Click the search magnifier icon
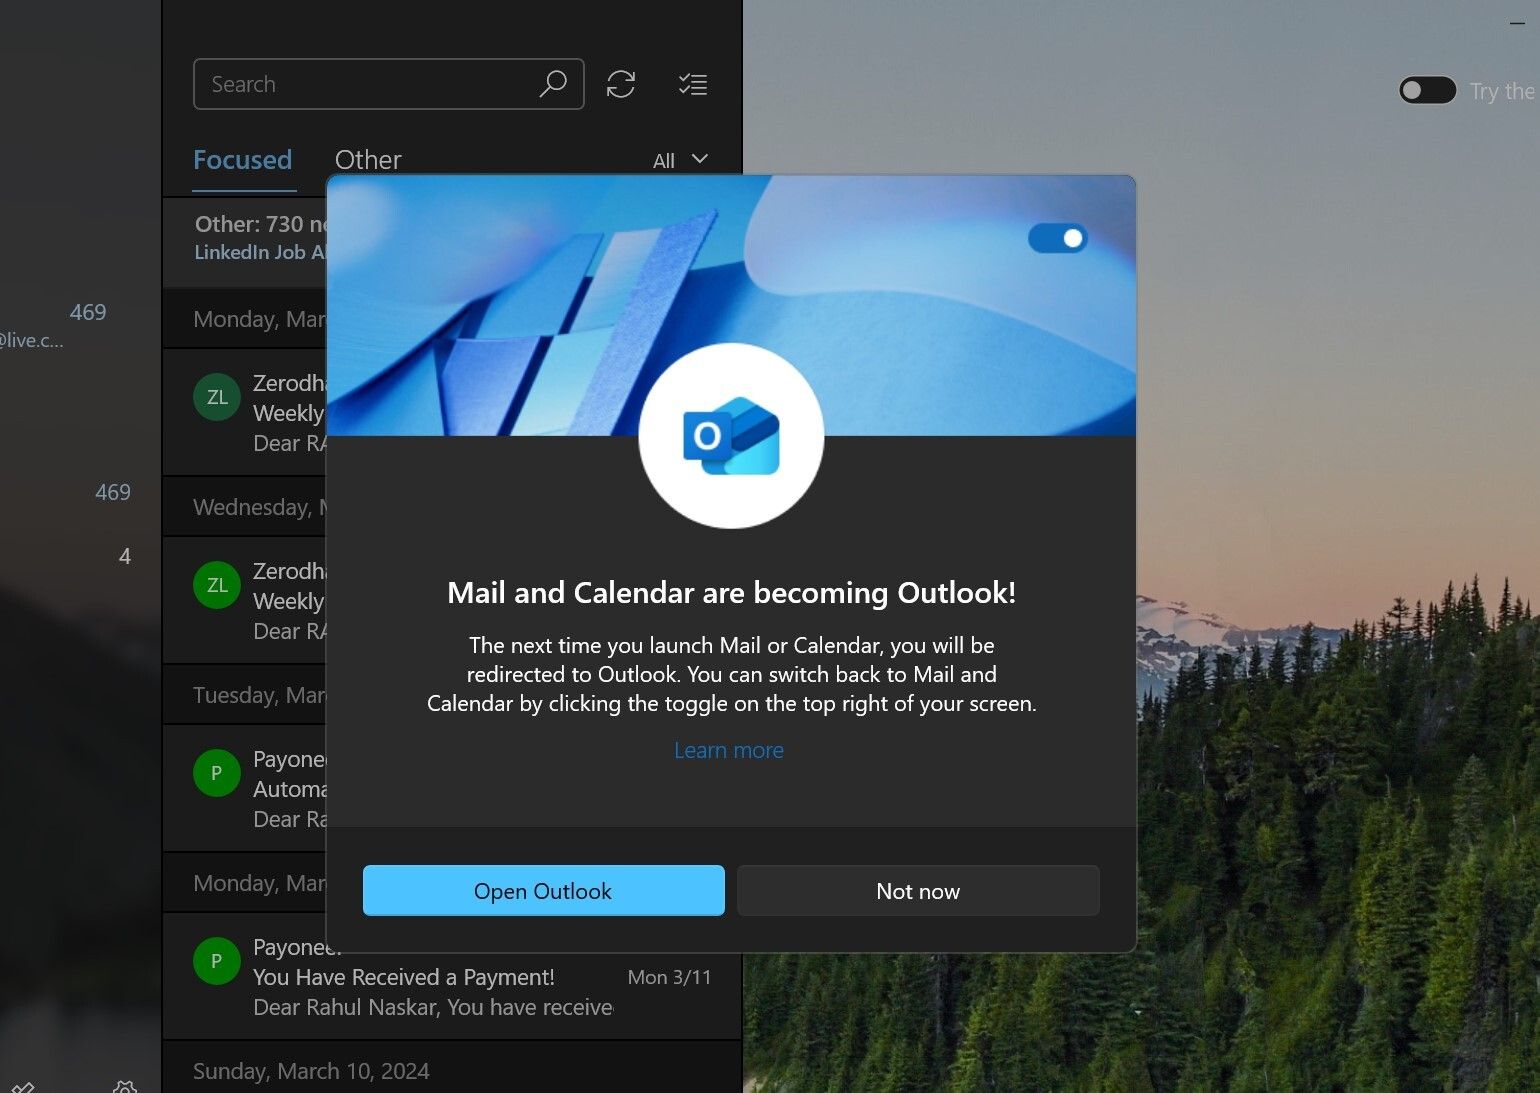The height and width of the screenshot is (1093, 1540). (x=553, y=84)
